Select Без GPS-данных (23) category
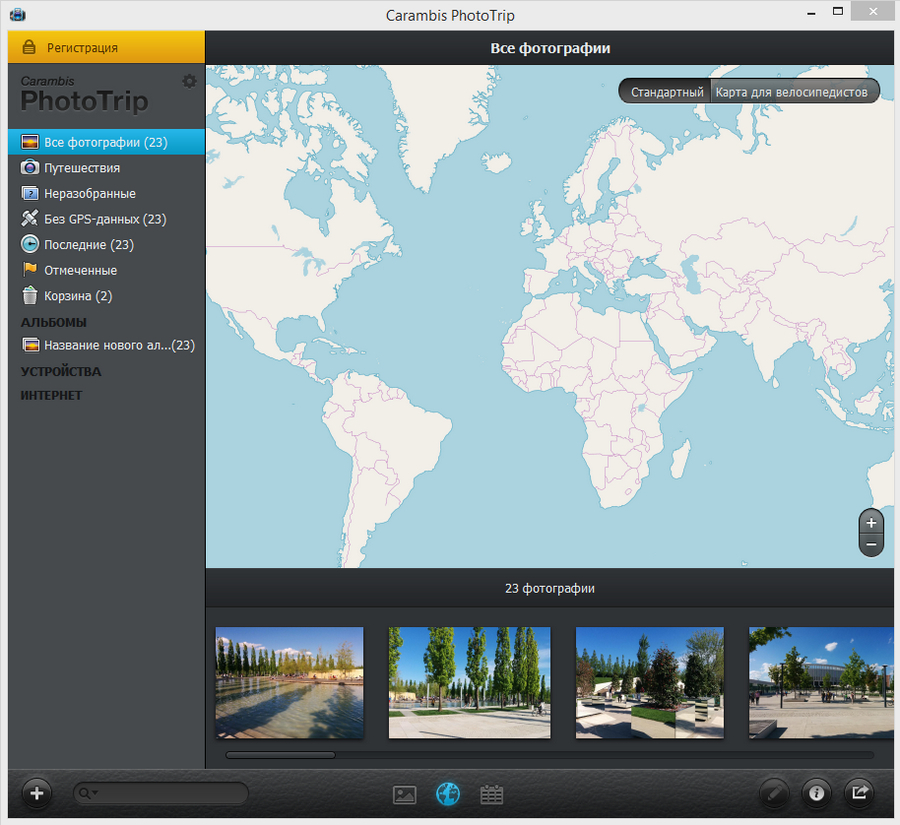This screenshot has height=825, width=900. pyautogui.click(x=105, y=219)
